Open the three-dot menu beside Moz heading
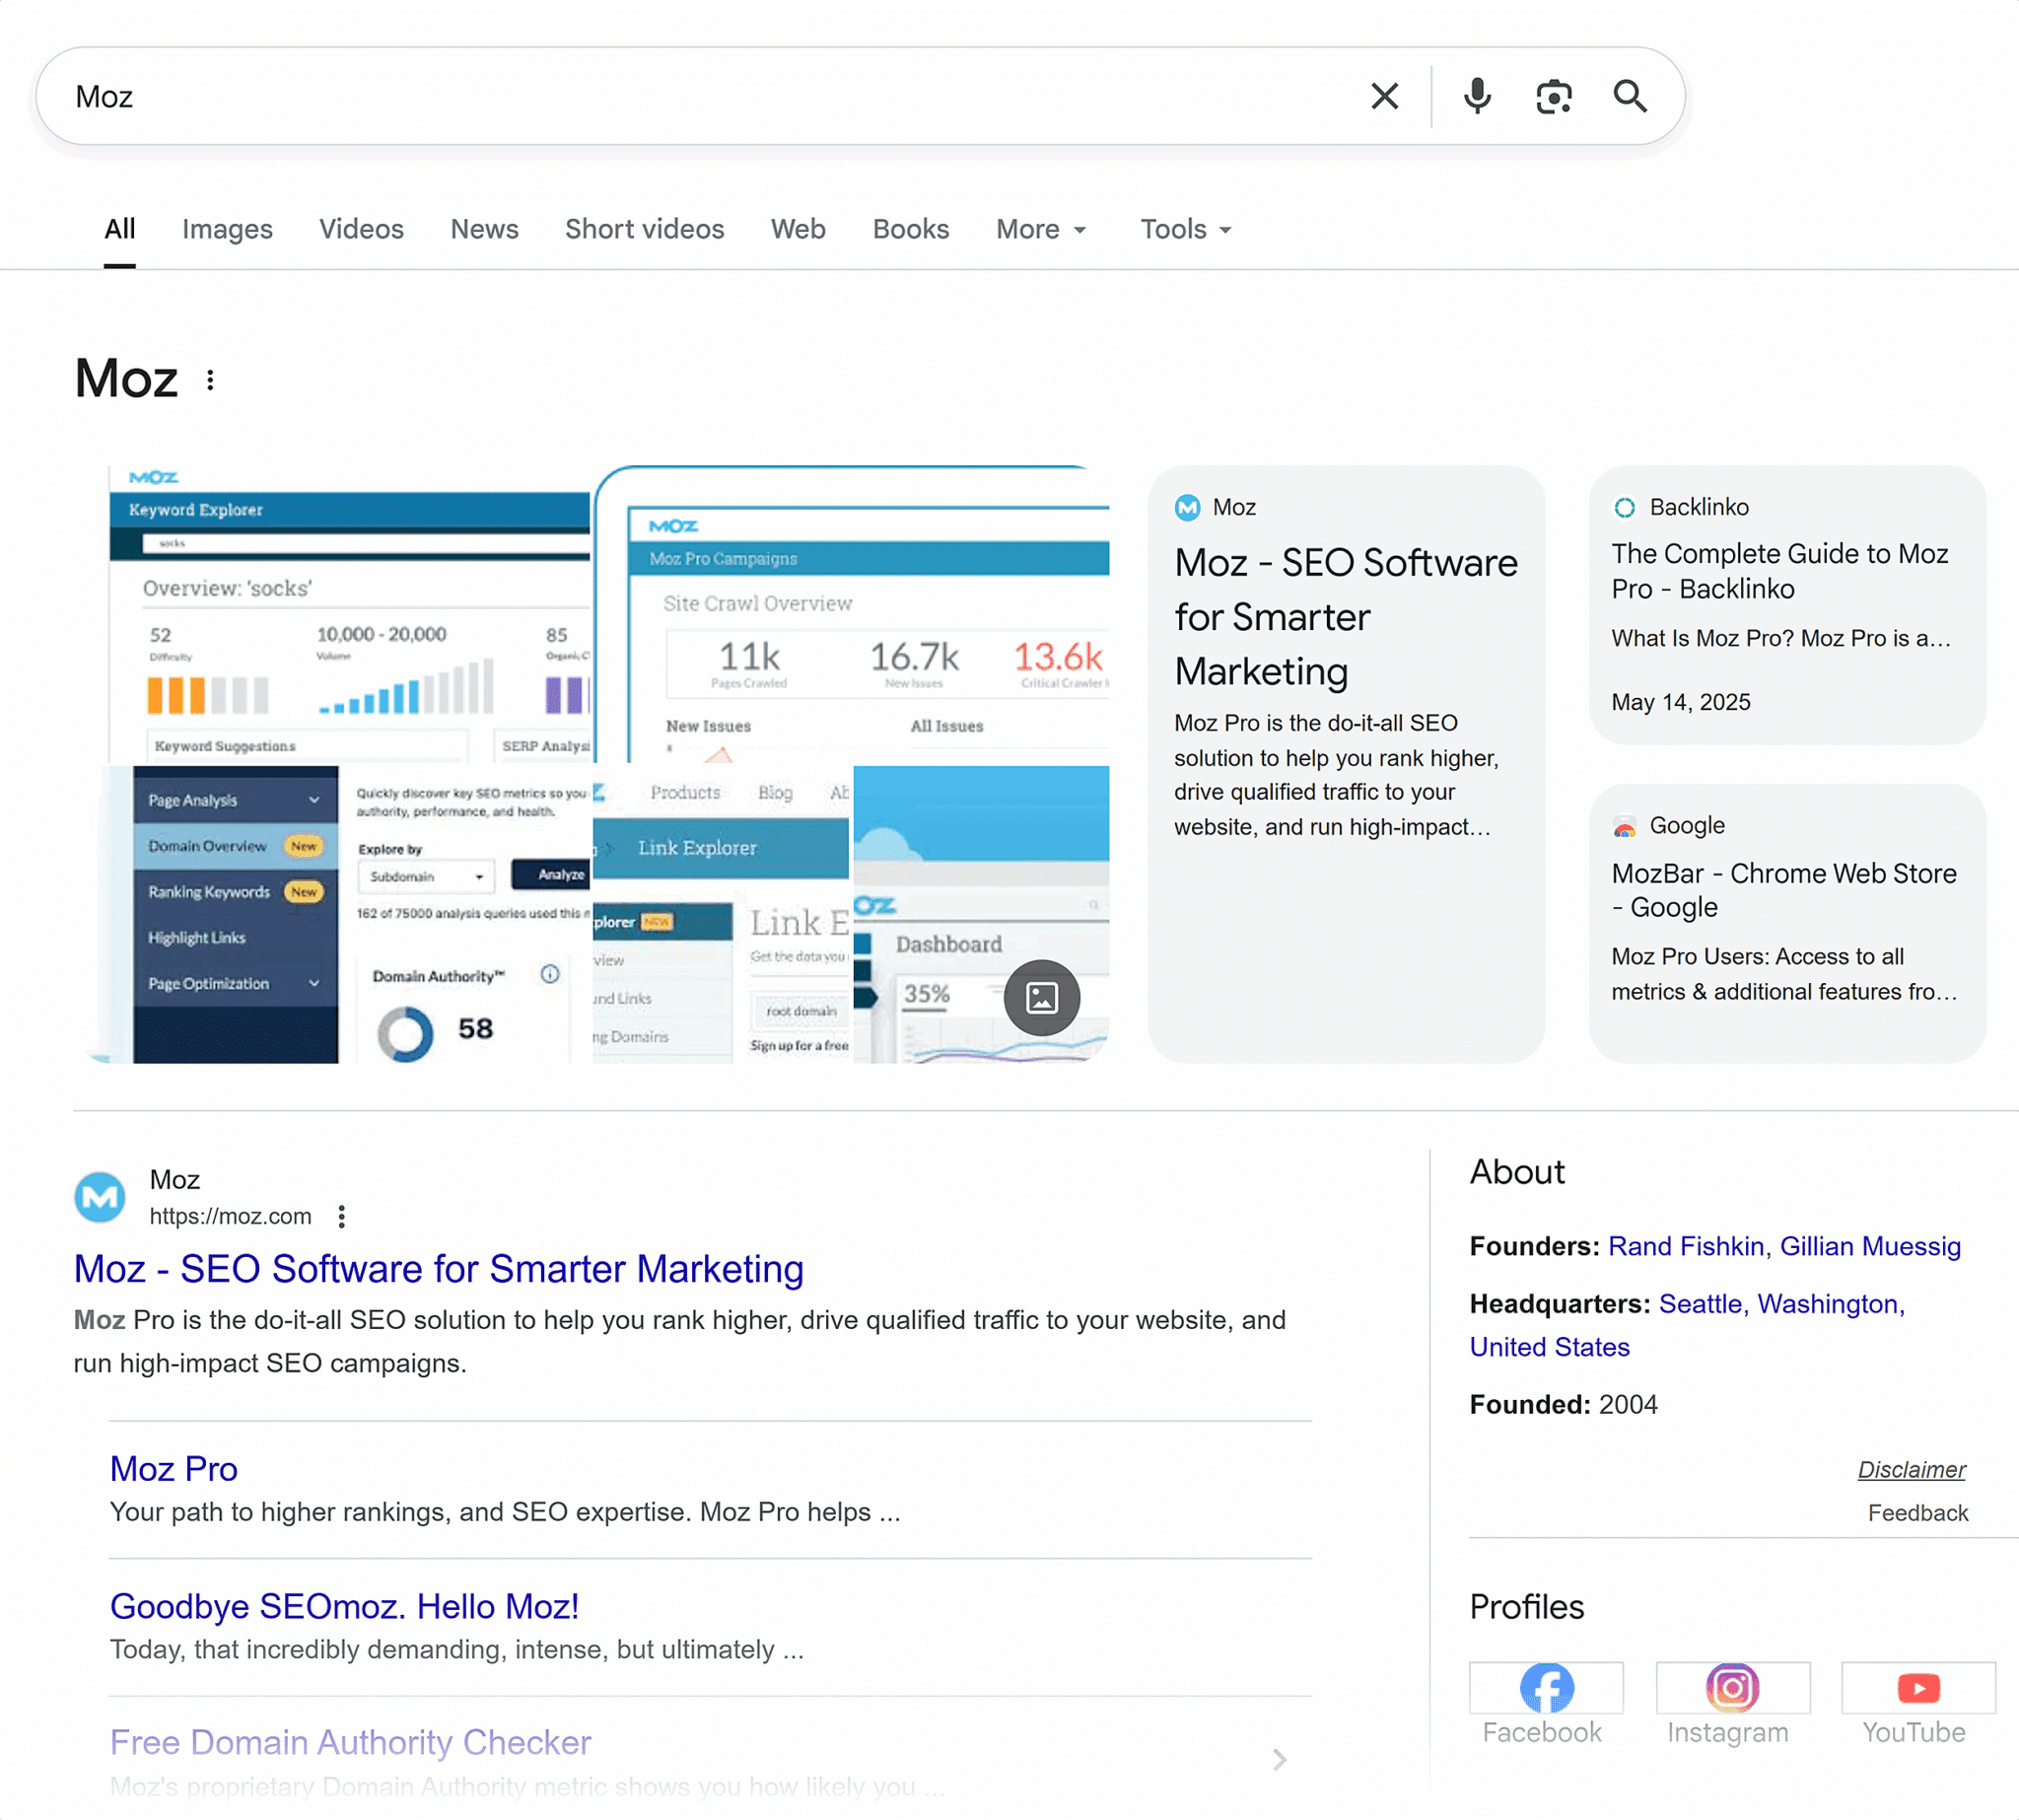 click(210, 380)
